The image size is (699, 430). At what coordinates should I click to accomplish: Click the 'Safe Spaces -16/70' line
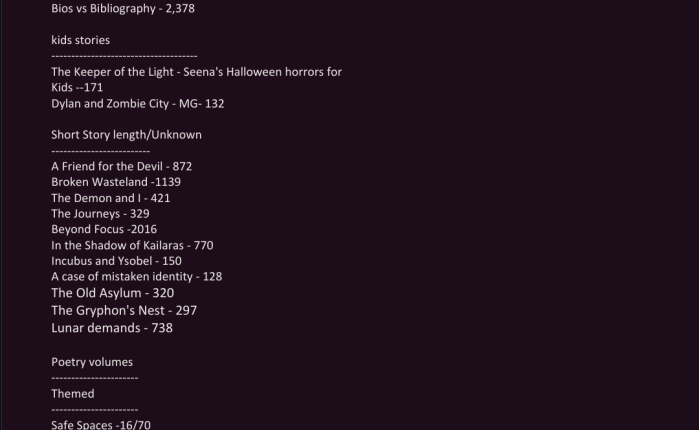click(x=101, y=425)
